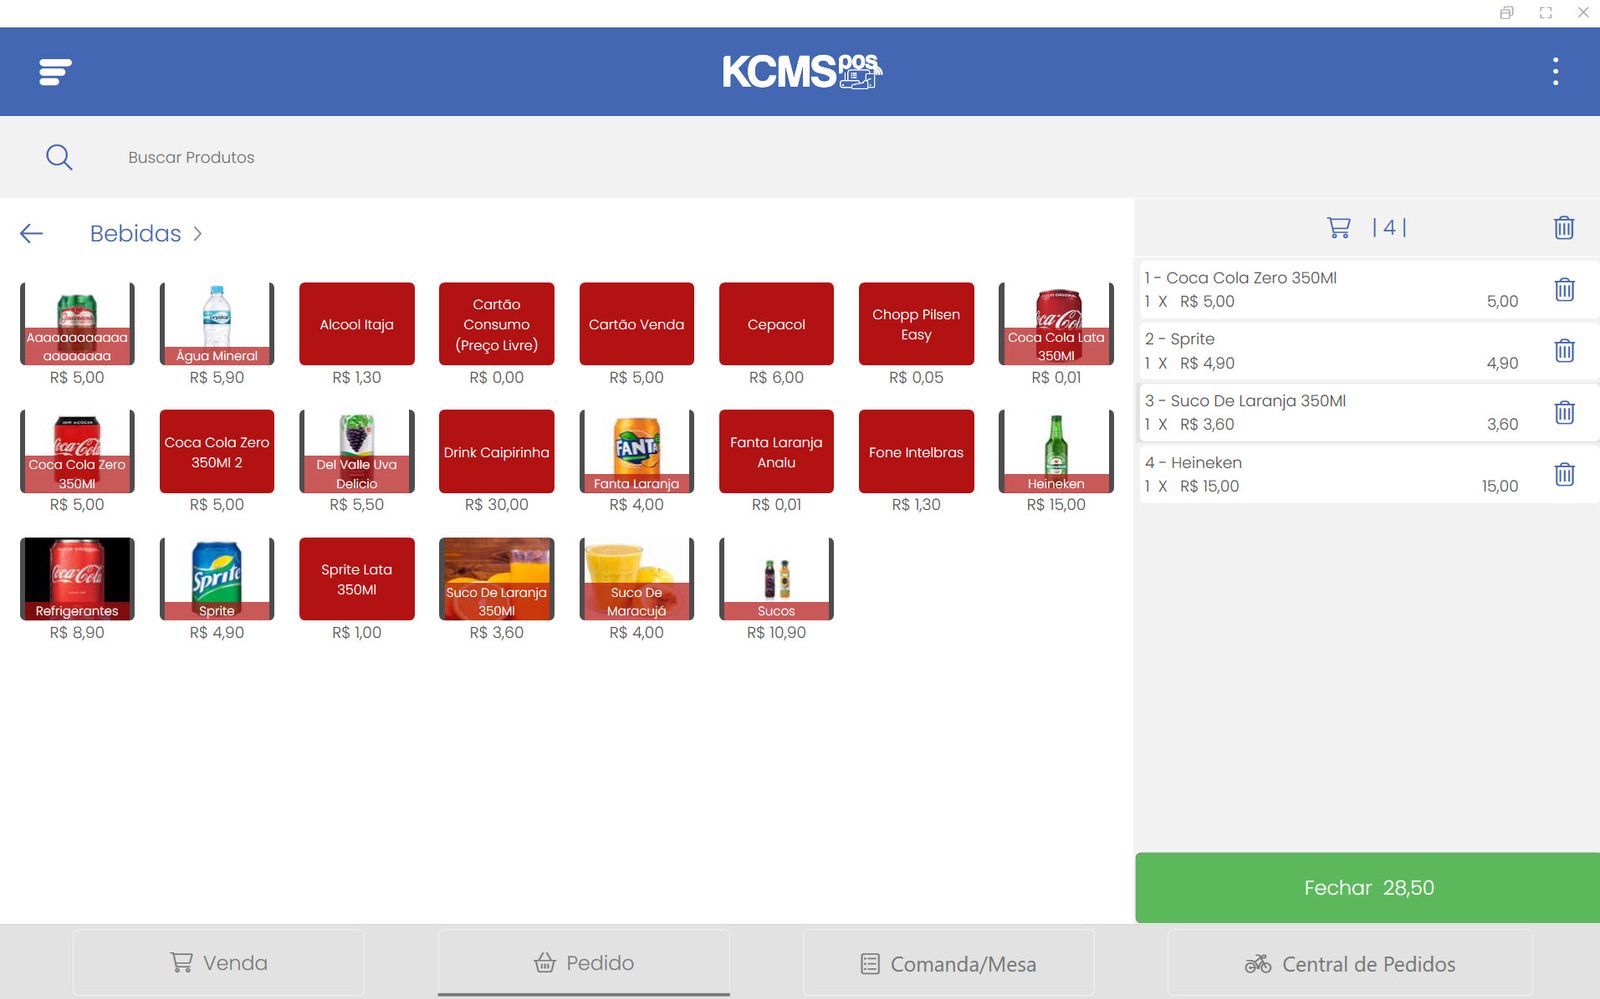This screenshot has width=1600, height=999.
Task: Remove Sprite from cart via trash icon
Action: [1565, 351]
